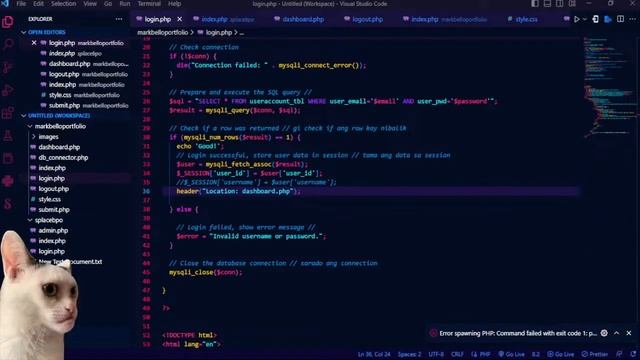Collapse the splacebpo folder
Screen dimensions: 640x360
tap(49, 220)
